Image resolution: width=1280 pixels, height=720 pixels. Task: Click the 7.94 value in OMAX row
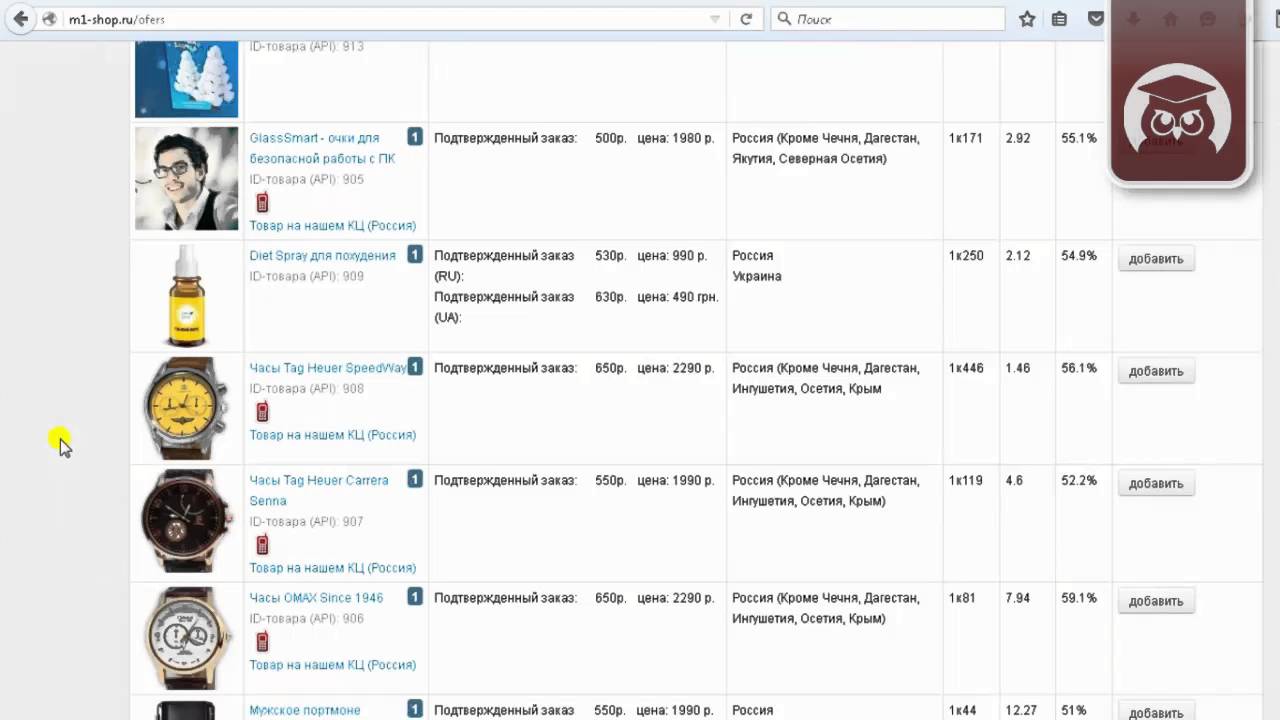click(x=1018, y=598)
